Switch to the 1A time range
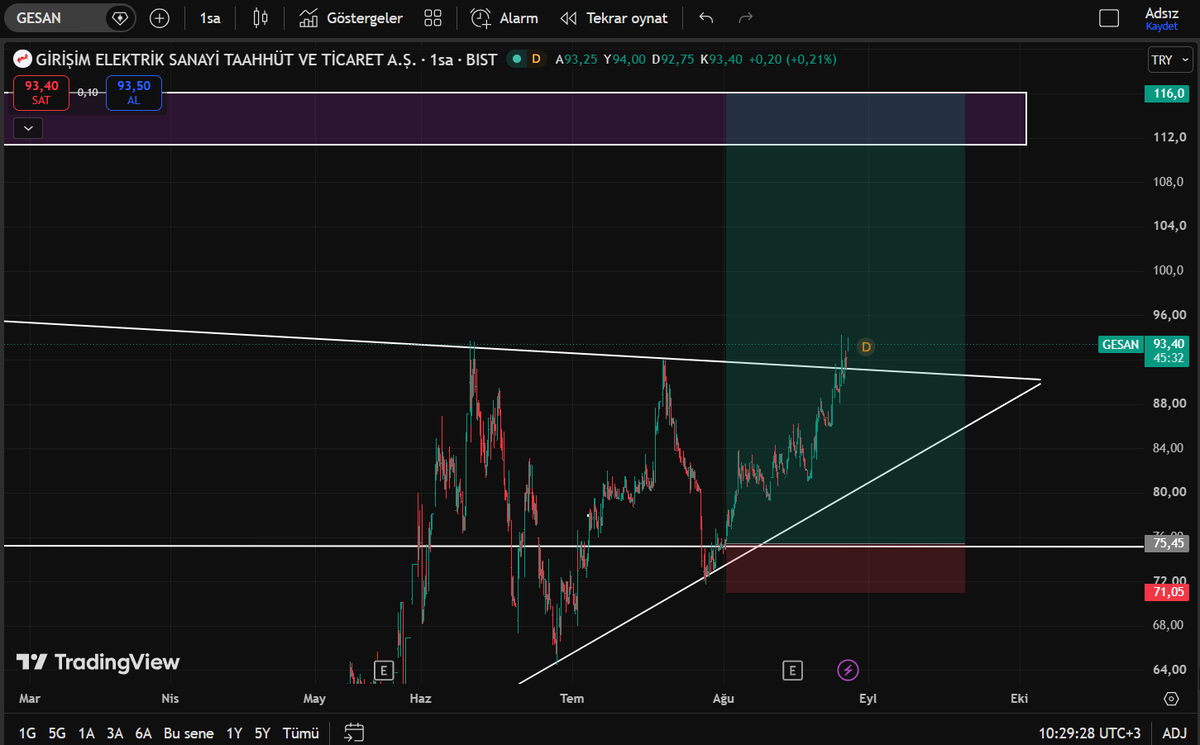This screenshot has height=745, width=1200. coord(86,733)
